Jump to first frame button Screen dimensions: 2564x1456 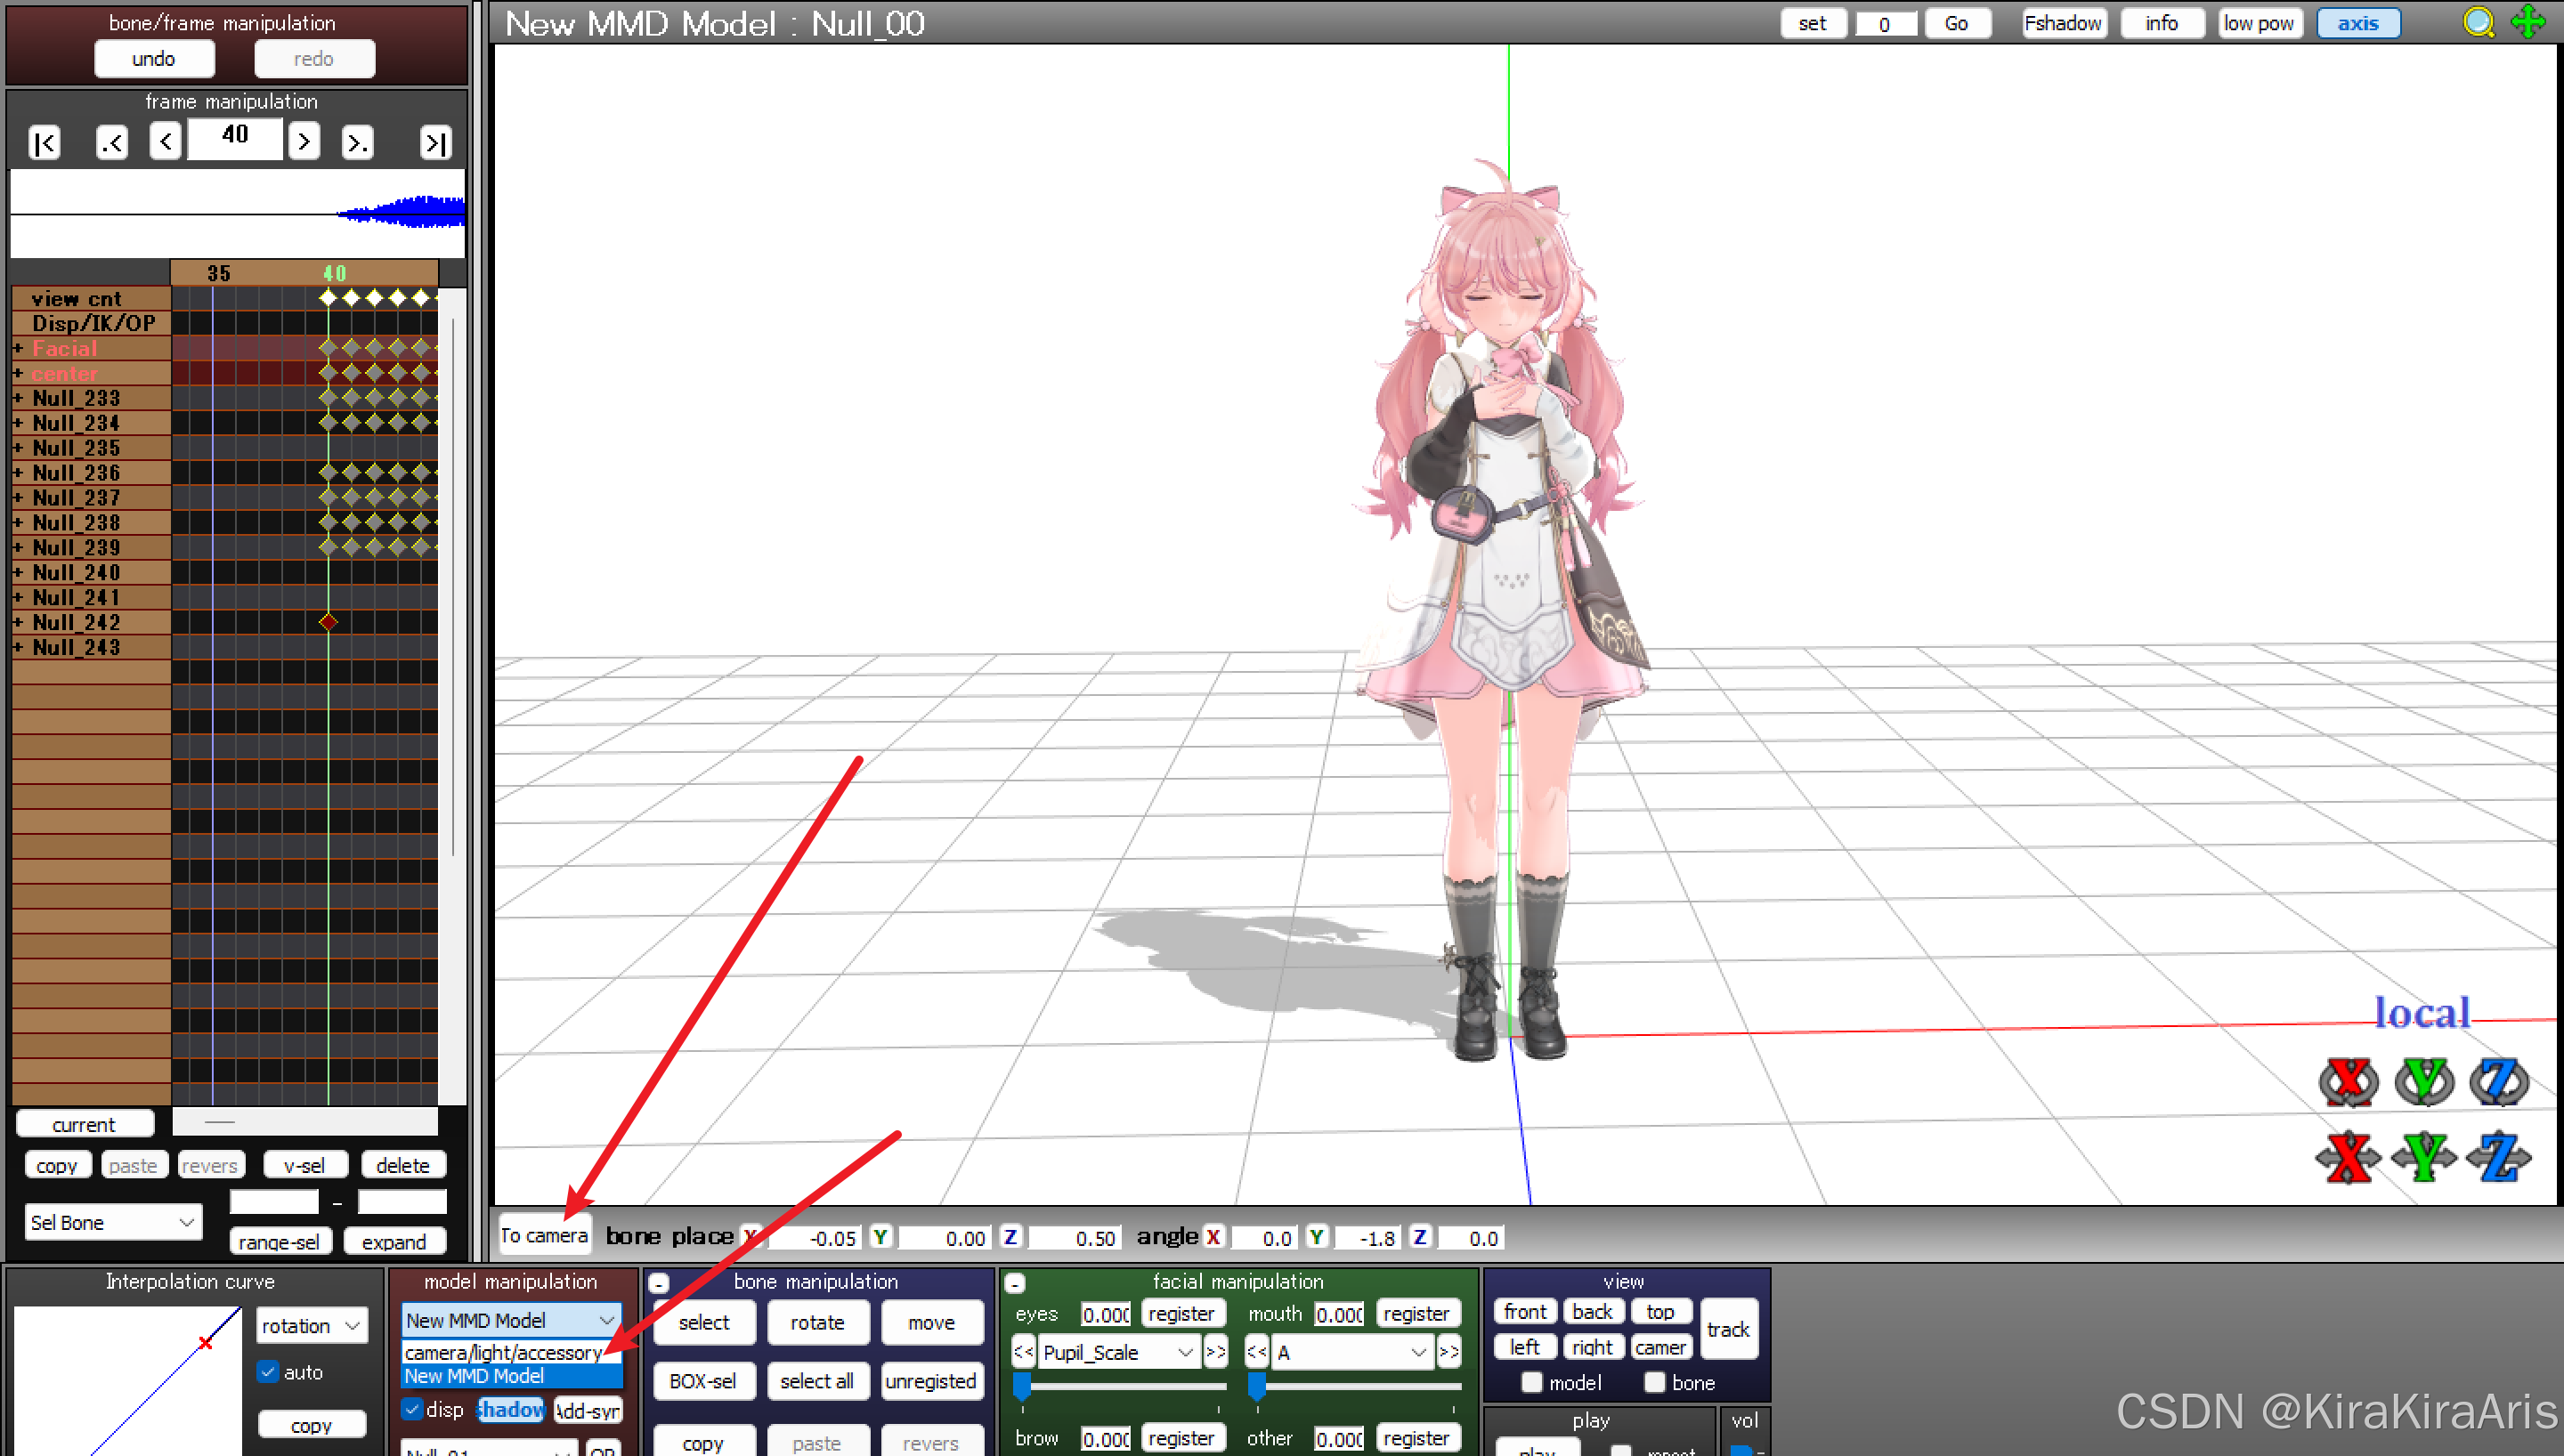coord(45,143)
